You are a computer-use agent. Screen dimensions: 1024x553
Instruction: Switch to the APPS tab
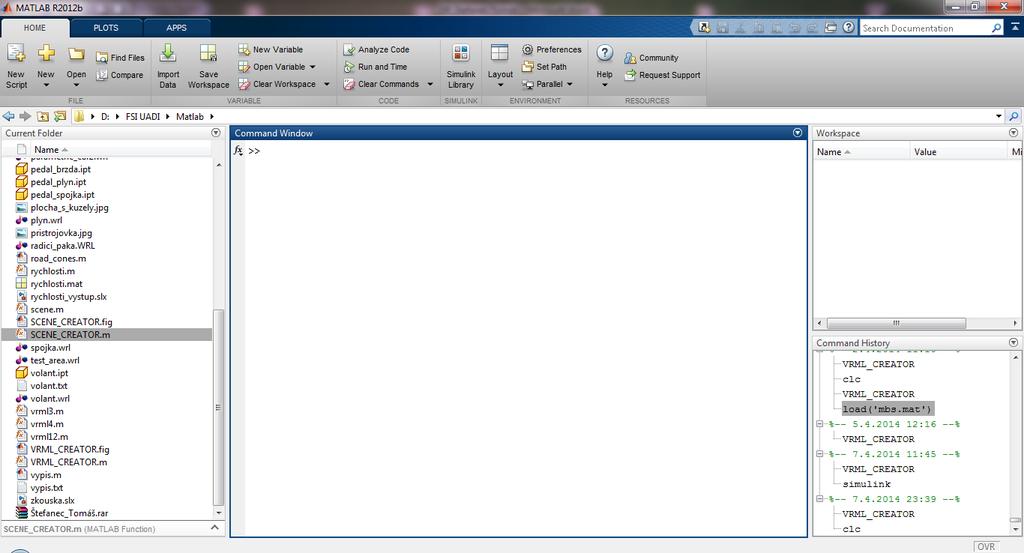(176, 28)
